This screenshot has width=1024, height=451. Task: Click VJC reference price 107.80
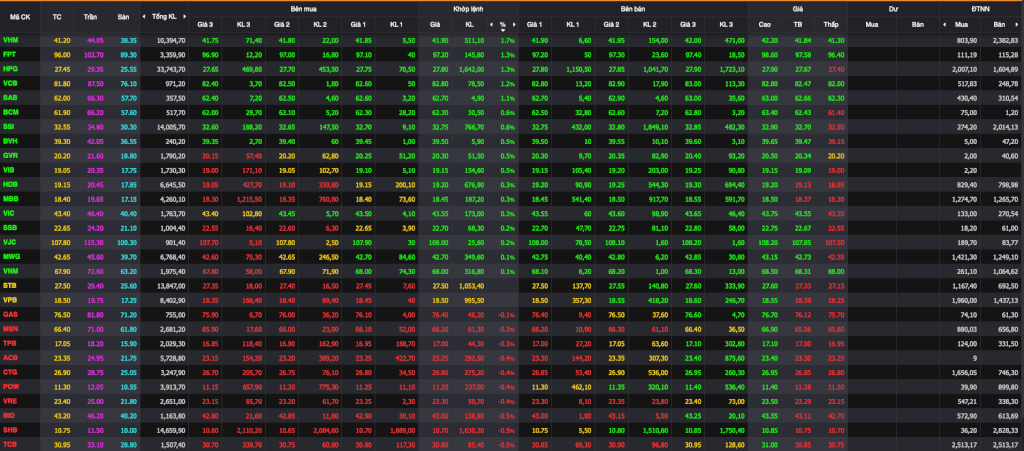pos(61,241)
